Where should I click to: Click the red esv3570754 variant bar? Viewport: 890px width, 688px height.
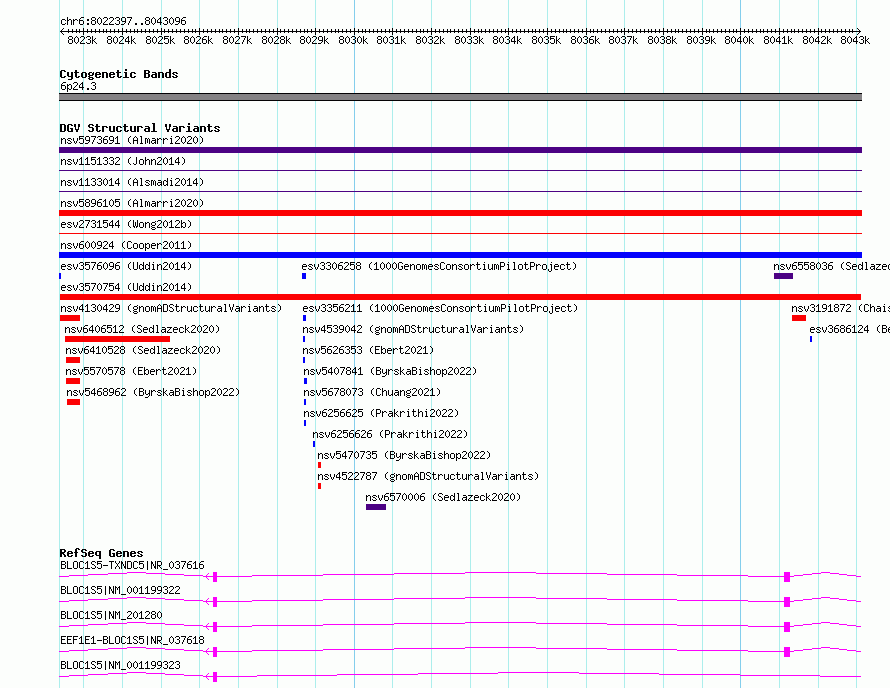click(x=460, y=297)
